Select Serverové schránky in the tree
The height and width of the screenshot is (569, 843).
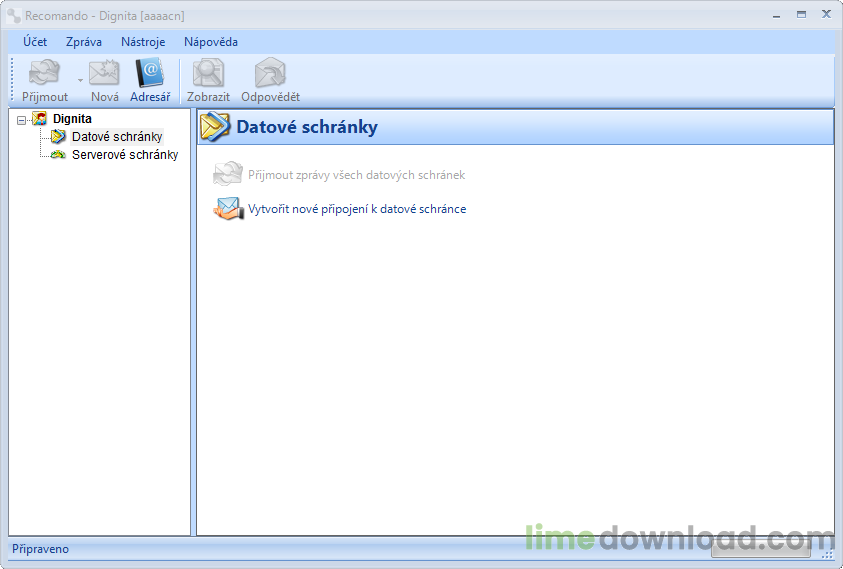125,155
